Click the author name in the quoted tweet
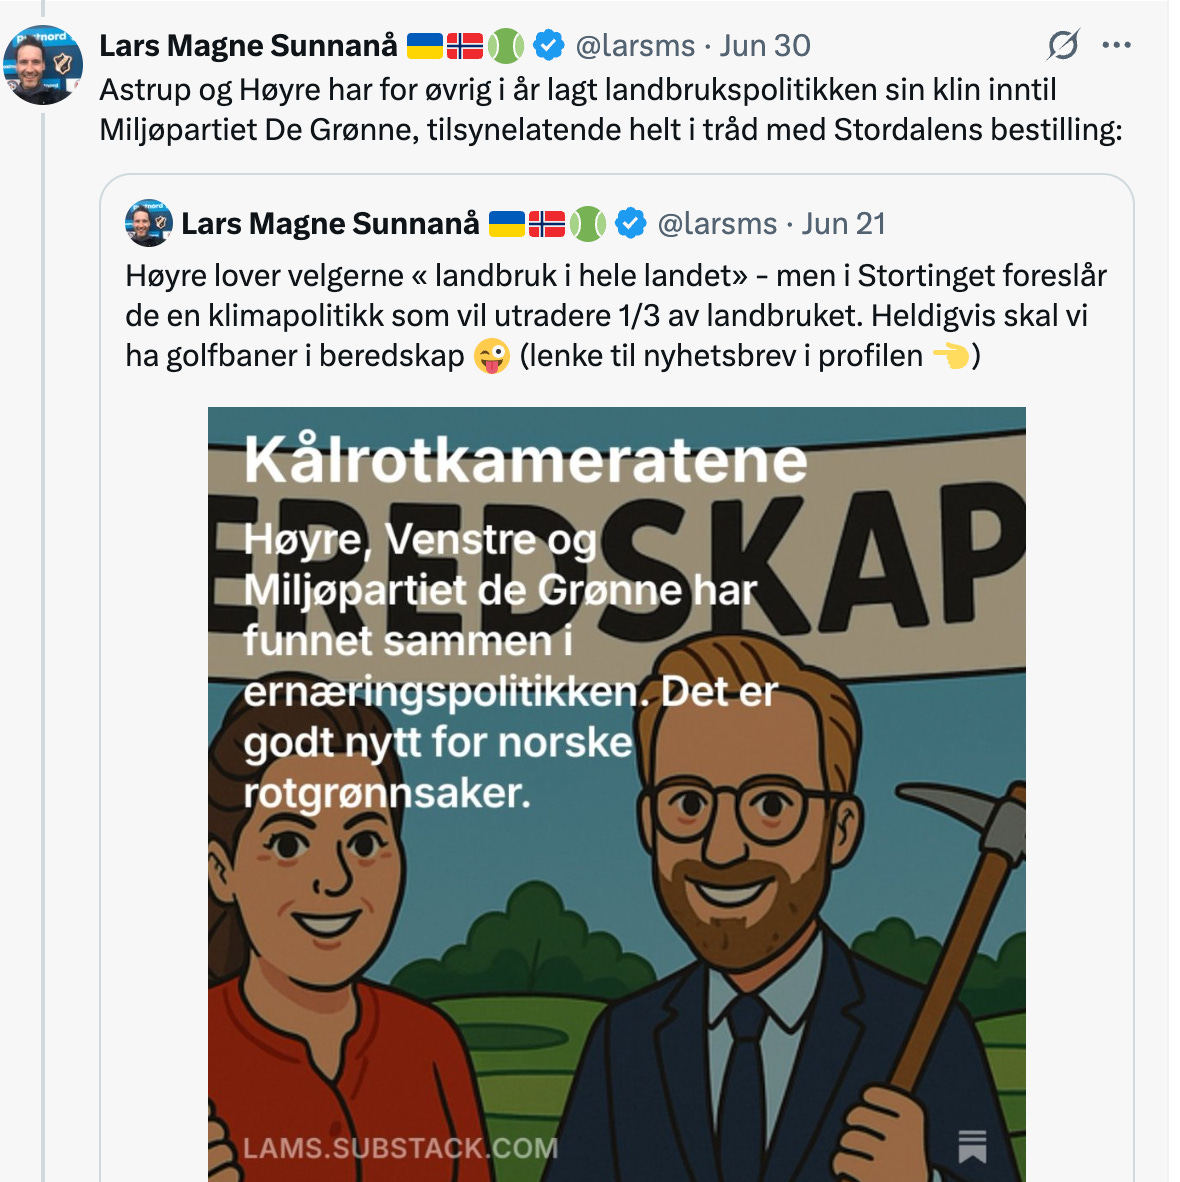Viewport: 1180px width, 1182px height. [x=330, y=224]
